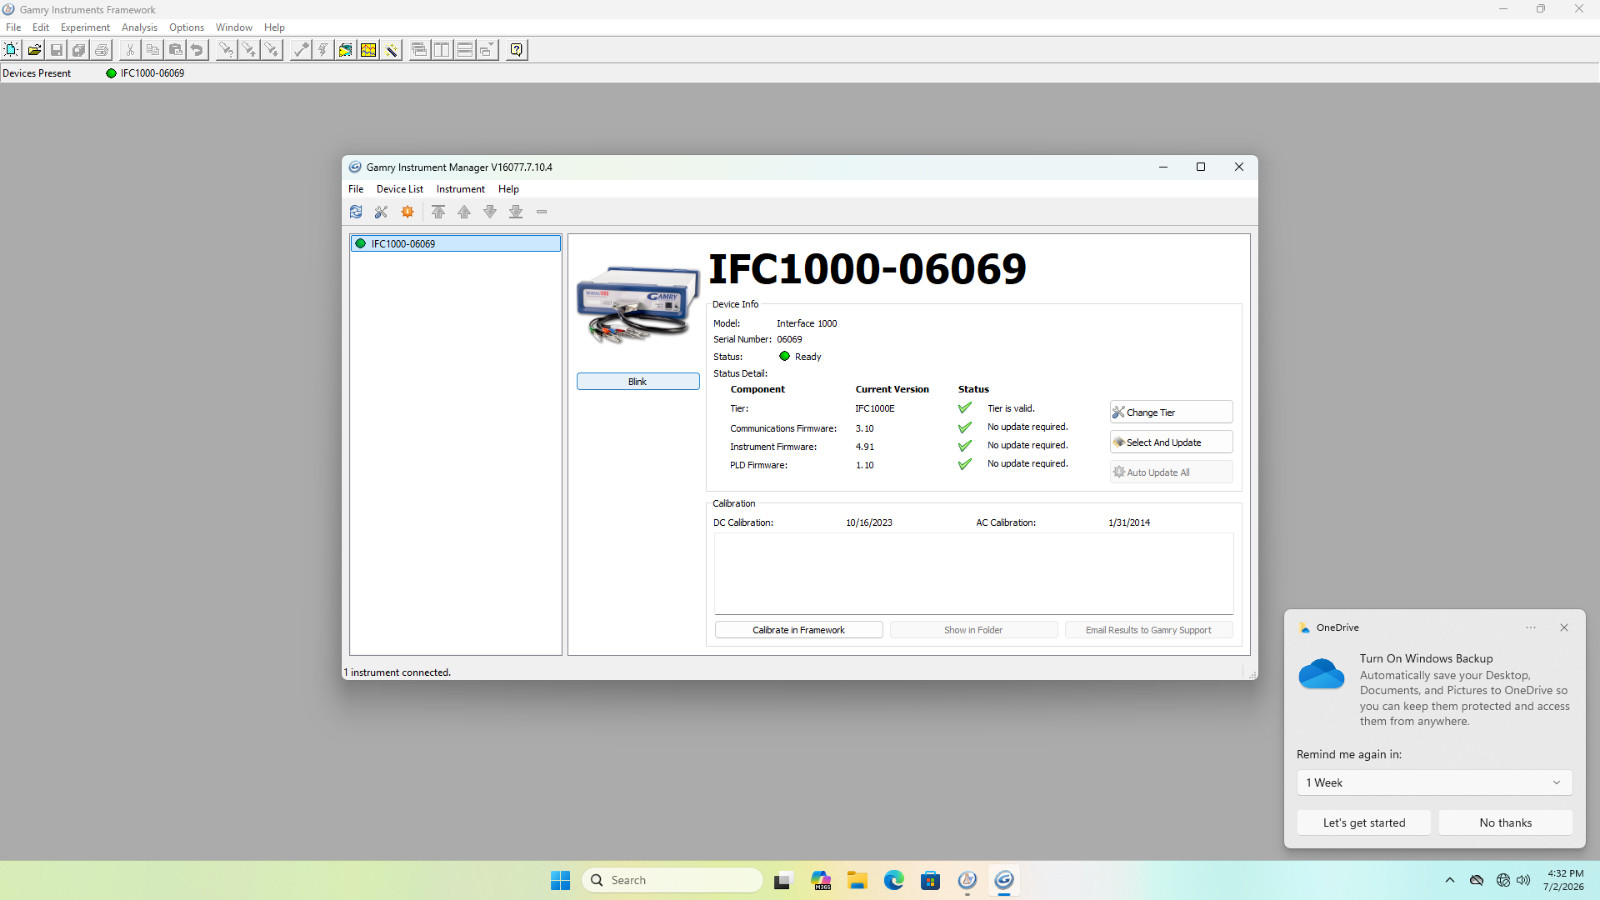Click Show in Folder button
This screenshot has height=900, width=1600.
pyautogui.click(x=973, y=630)
